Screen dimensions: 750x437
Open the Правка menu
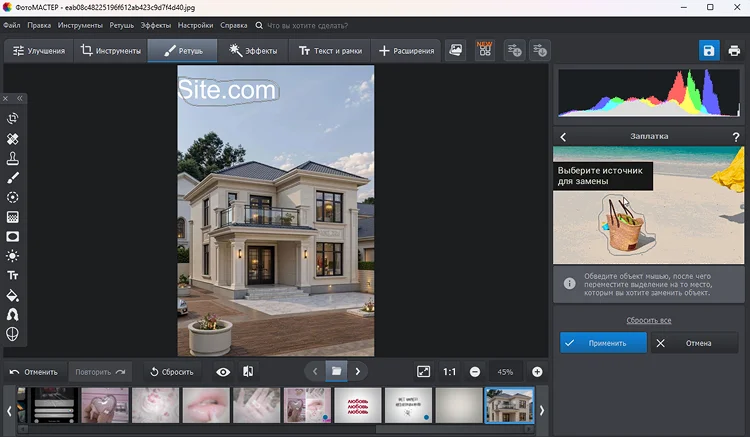point(39,25)
